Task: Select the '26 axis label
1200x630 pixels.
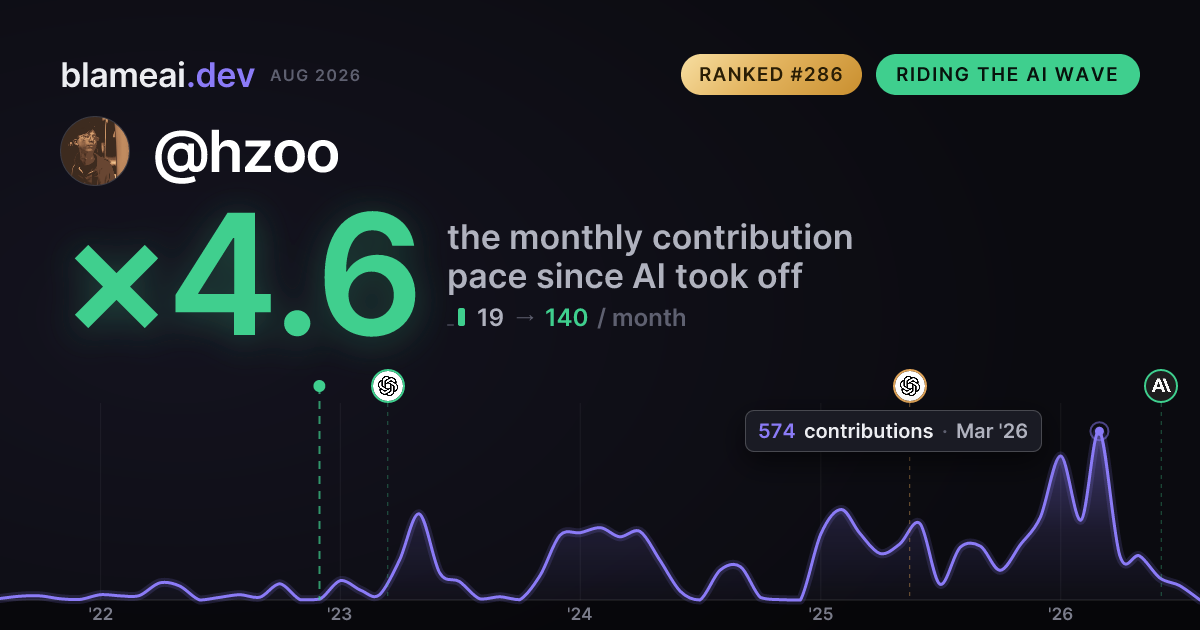Action: tap(1060, 613)
